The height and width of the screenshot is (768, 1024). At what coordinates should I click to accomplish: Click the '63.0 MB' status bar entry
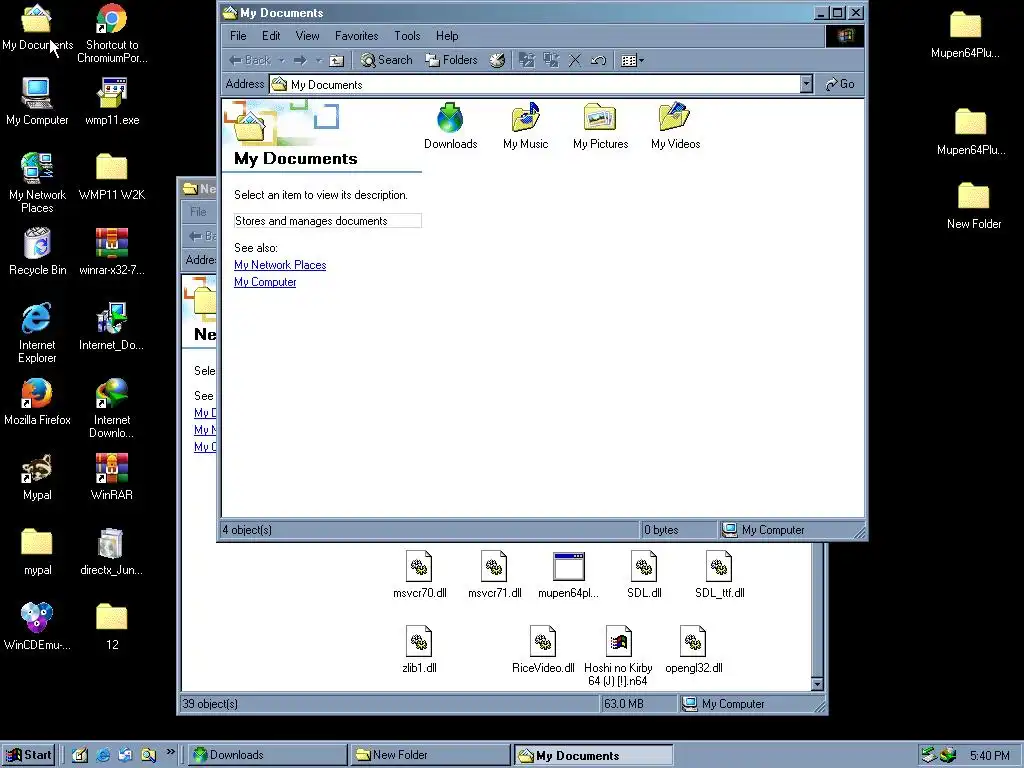623,704
